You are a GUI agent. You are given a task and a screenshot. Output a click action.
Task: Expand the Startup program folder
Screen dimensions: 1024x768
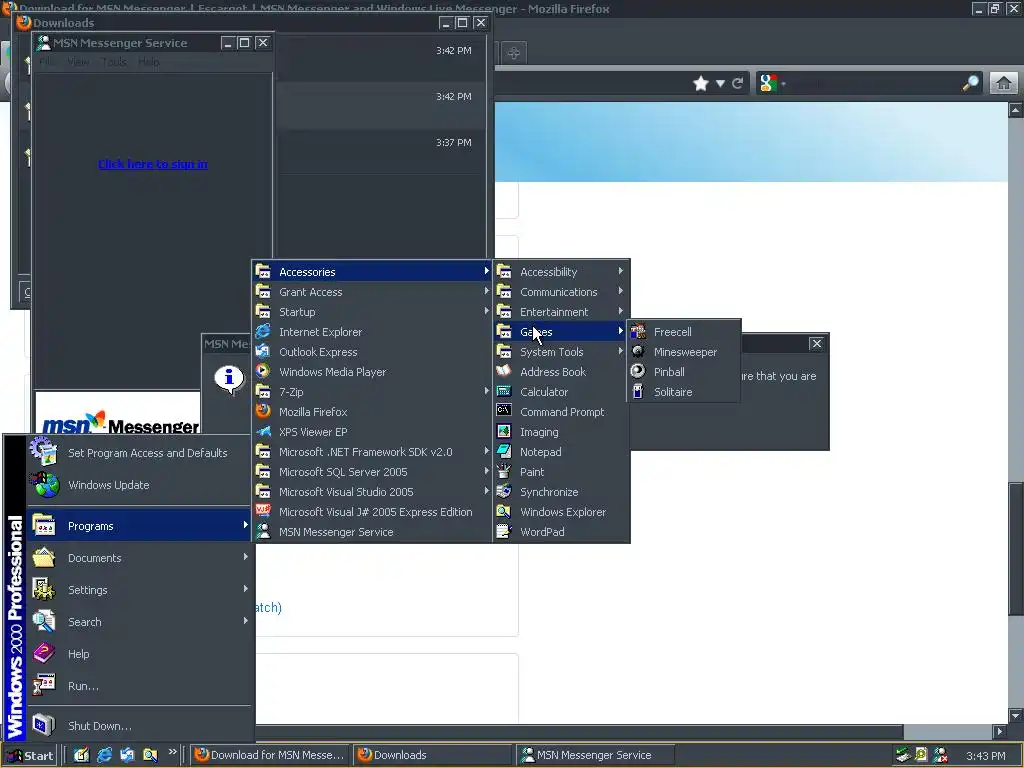point(372,312)
